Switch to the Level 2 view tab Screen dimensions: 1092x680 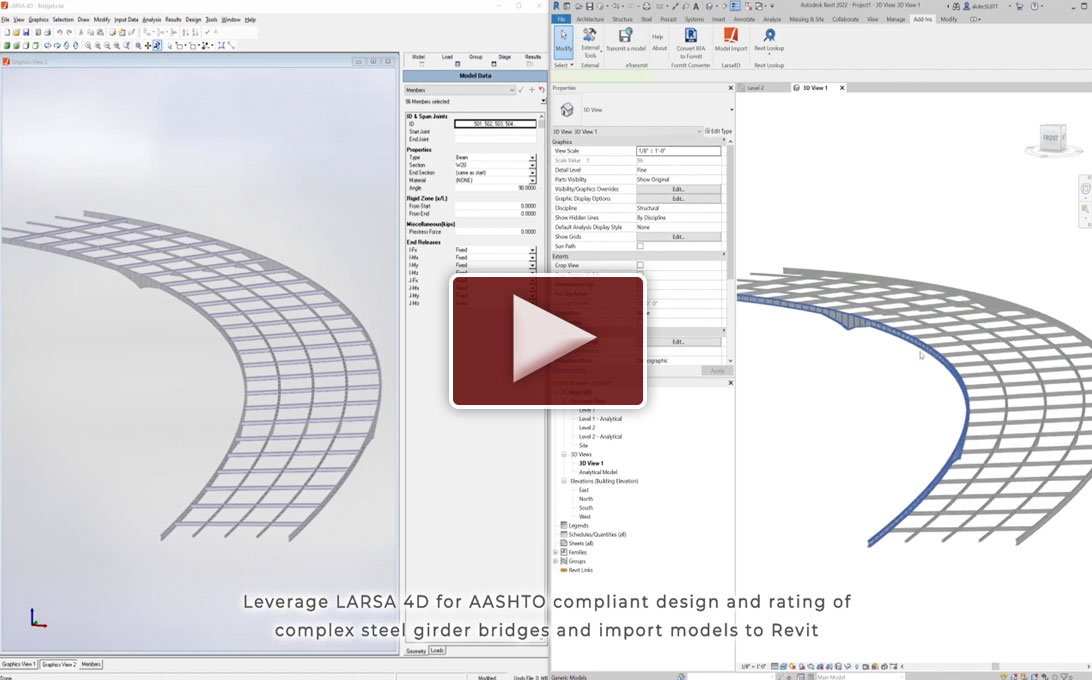coord(755,88)
